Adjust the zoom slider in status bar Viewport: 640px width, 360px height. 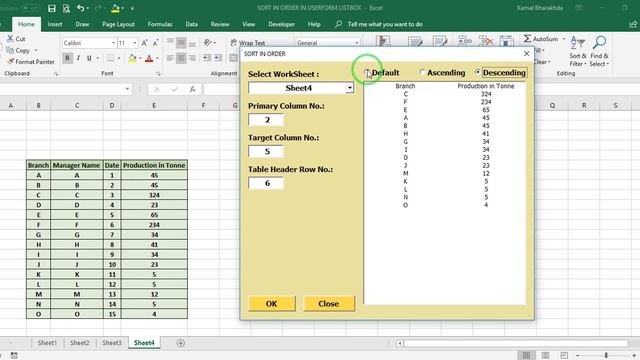pyautogui.click(x=606, y=356)
